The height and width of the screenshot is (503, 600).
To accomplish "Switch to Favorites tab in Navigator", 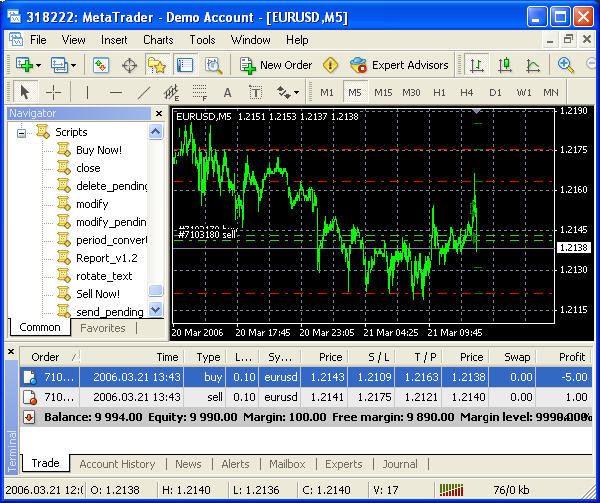I will click(103, 328).
